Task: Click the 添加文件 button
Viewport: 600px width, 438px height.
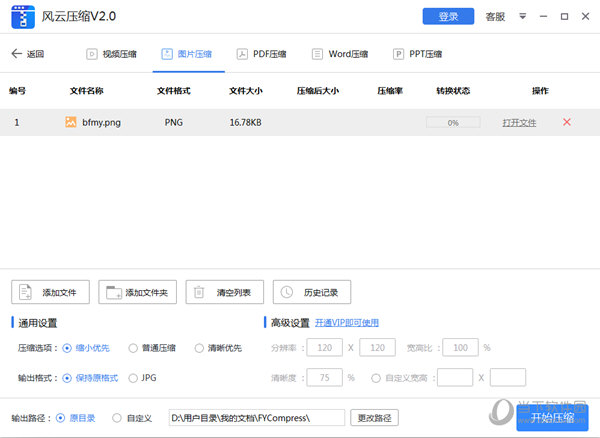Action: point(51,292)
